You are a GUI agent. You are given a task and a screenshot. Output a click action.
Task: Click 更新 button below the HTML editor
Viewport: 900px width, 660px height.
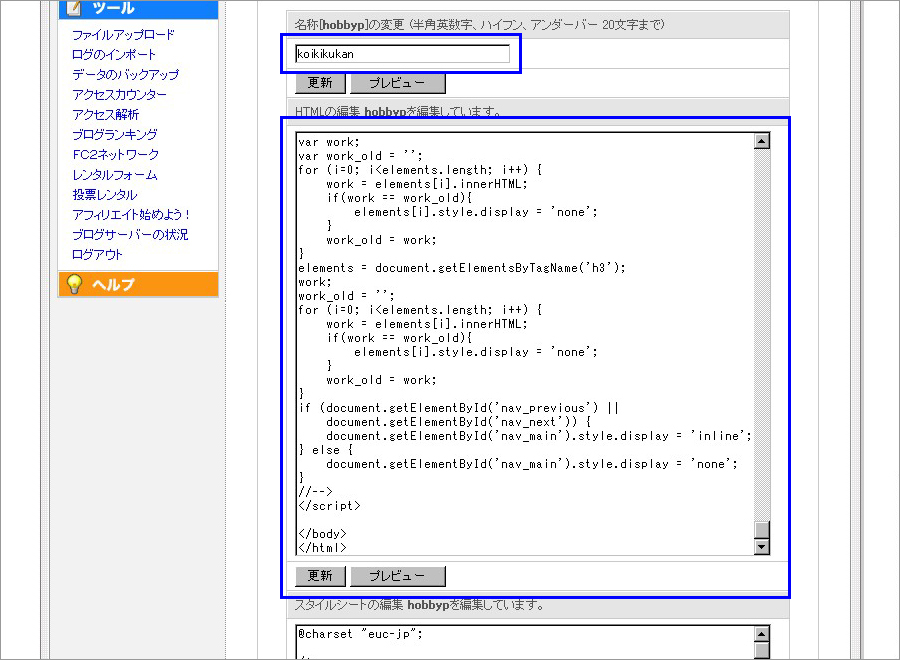point(320,576)
